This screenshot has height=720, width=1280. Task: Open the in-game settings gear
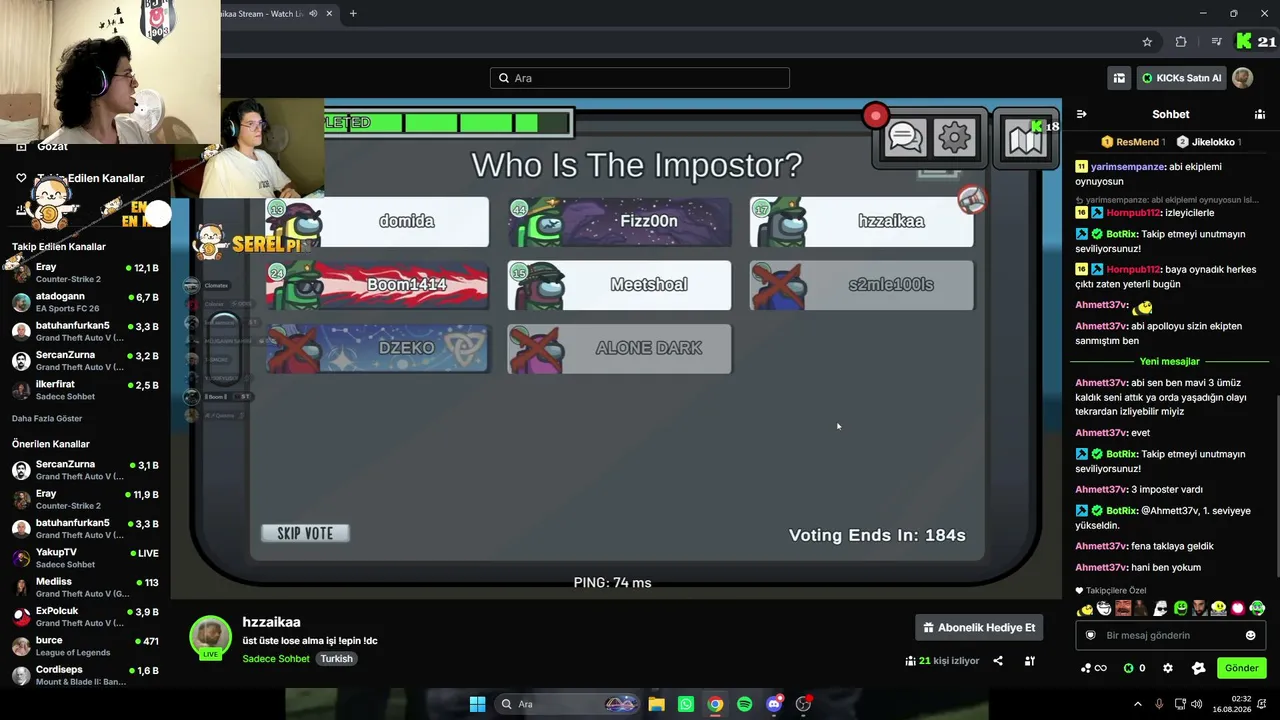pos(955,138)
